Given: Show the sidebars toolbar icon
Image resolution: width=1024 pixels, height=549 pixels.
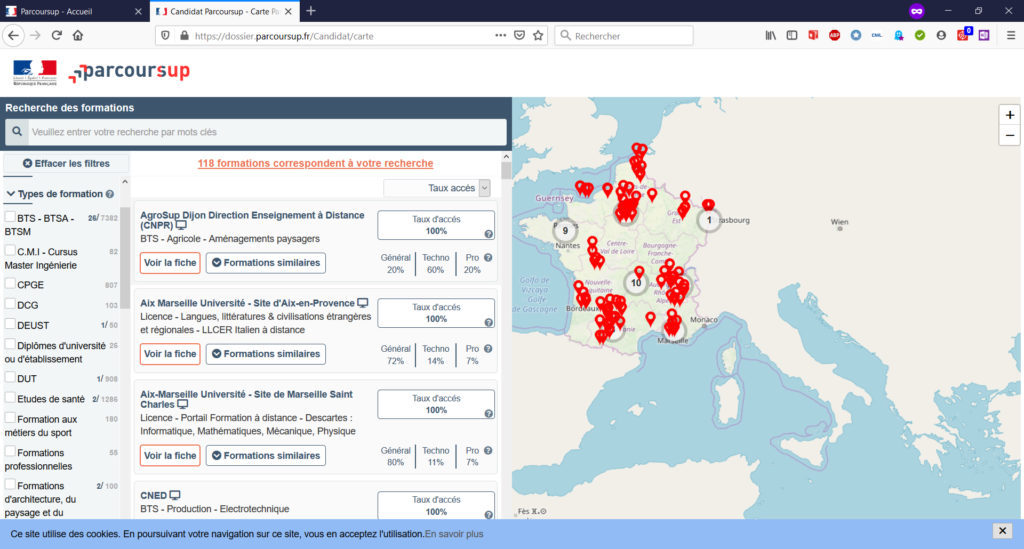Looking at the screenshot, I should [792, 36].
